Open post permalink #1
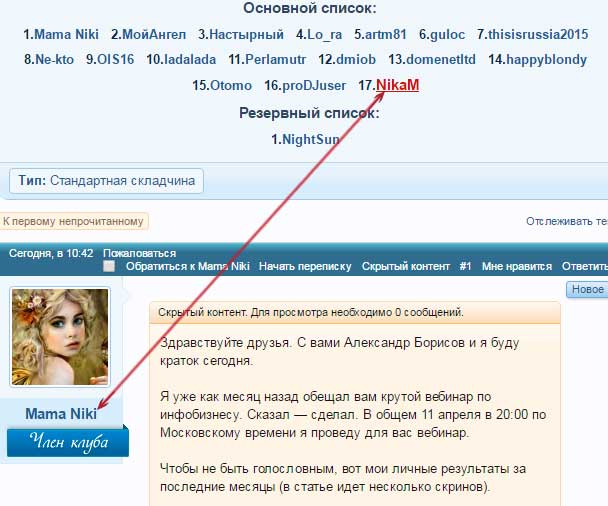 [465, 266]
